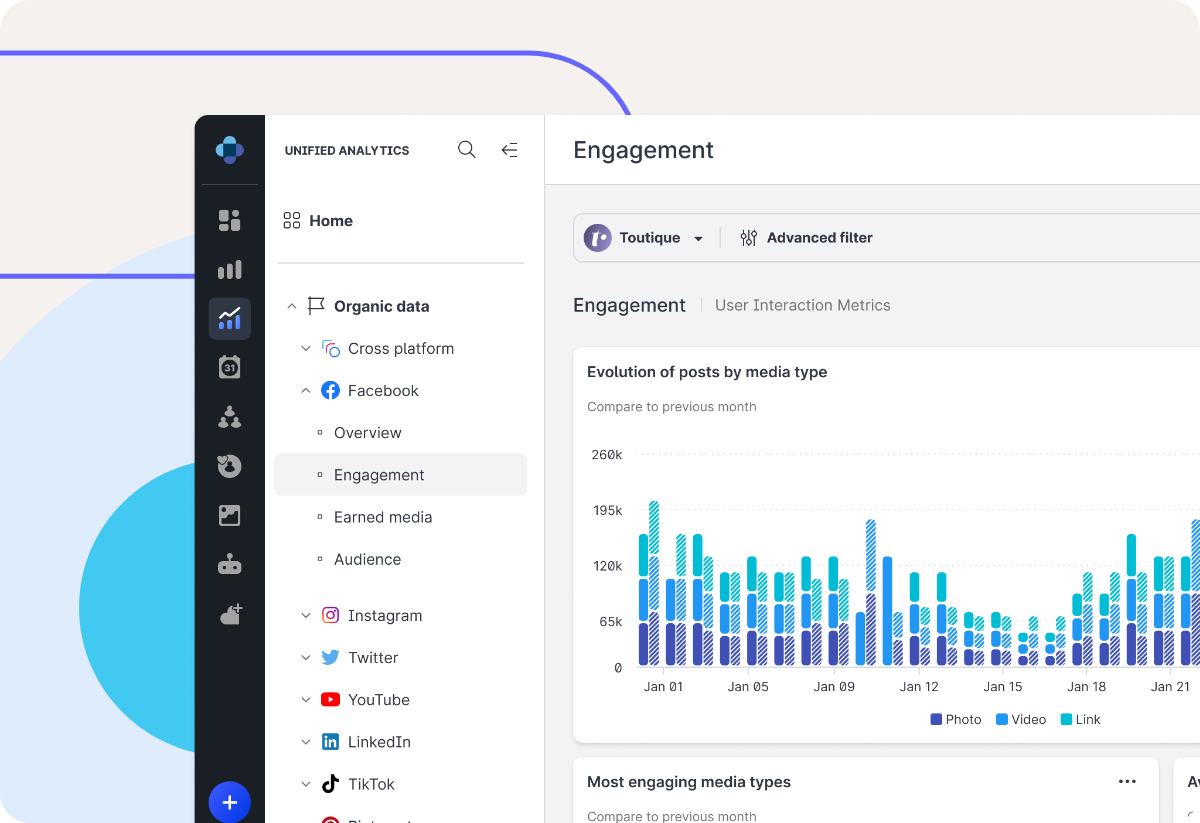Toggle the Photo series in the chart legend
The image size is (1200, 823).
coord(955,719)
